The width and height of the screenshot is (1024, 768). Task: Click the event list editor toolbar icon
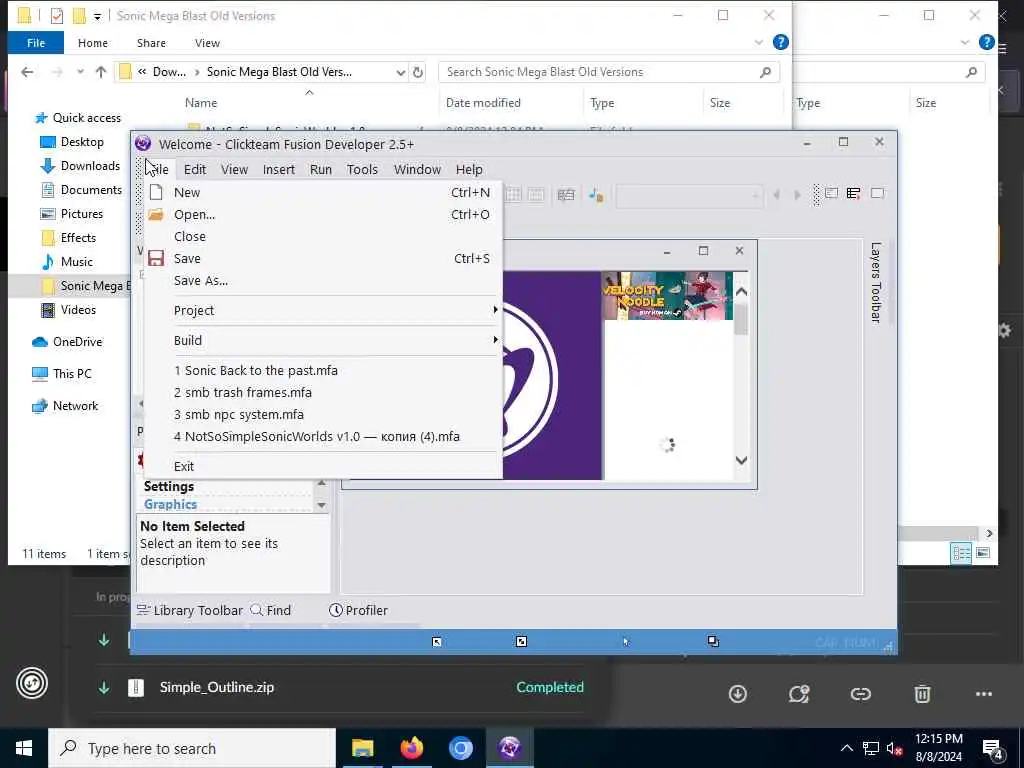[566, 194]
